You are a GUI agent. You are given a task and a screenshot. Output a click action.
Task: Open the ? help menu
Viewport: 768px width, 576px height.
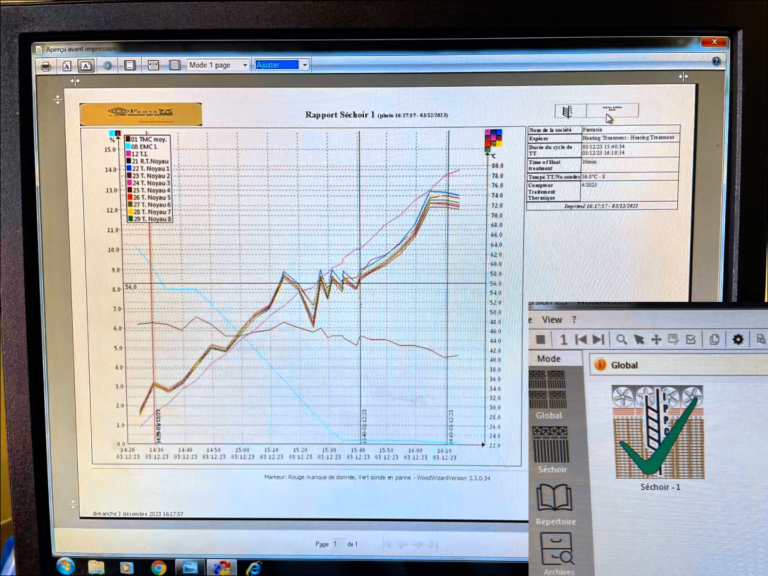572,319
